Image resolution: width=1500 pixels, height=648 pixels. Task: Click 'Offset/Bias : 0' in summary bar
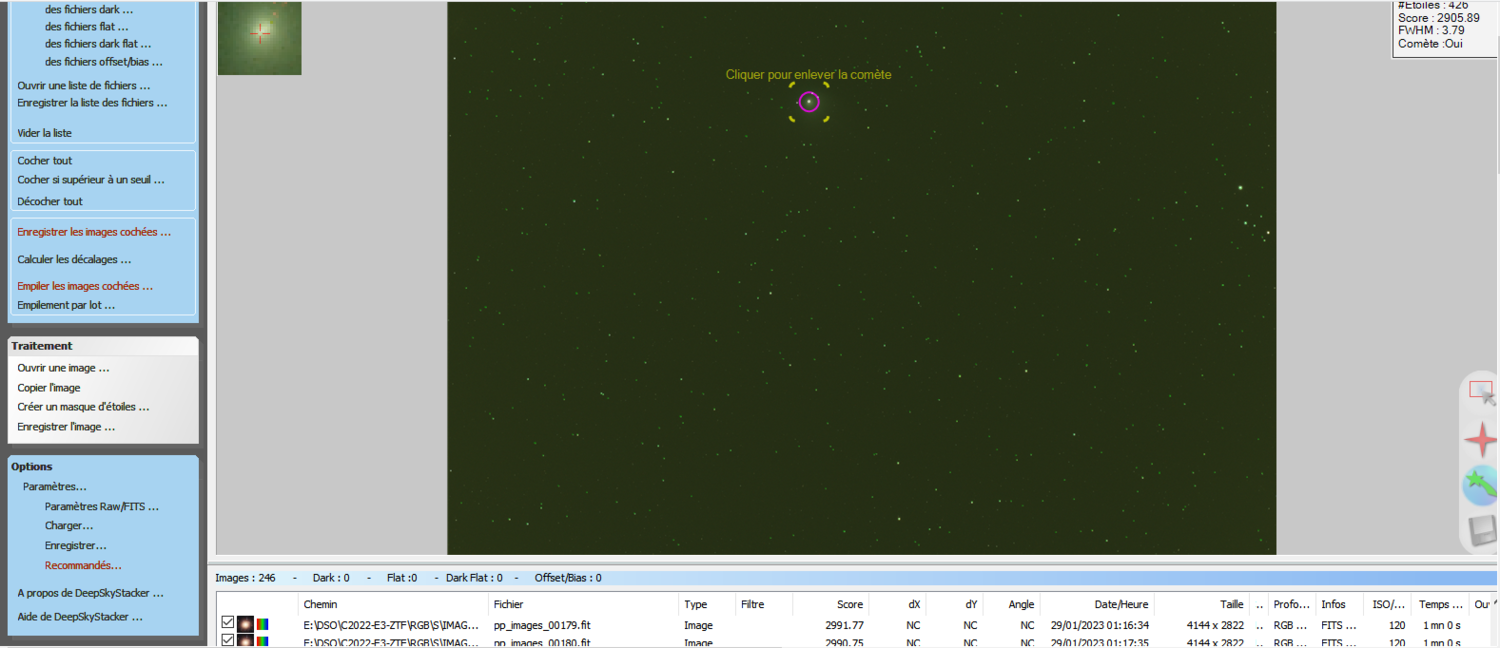568,578
